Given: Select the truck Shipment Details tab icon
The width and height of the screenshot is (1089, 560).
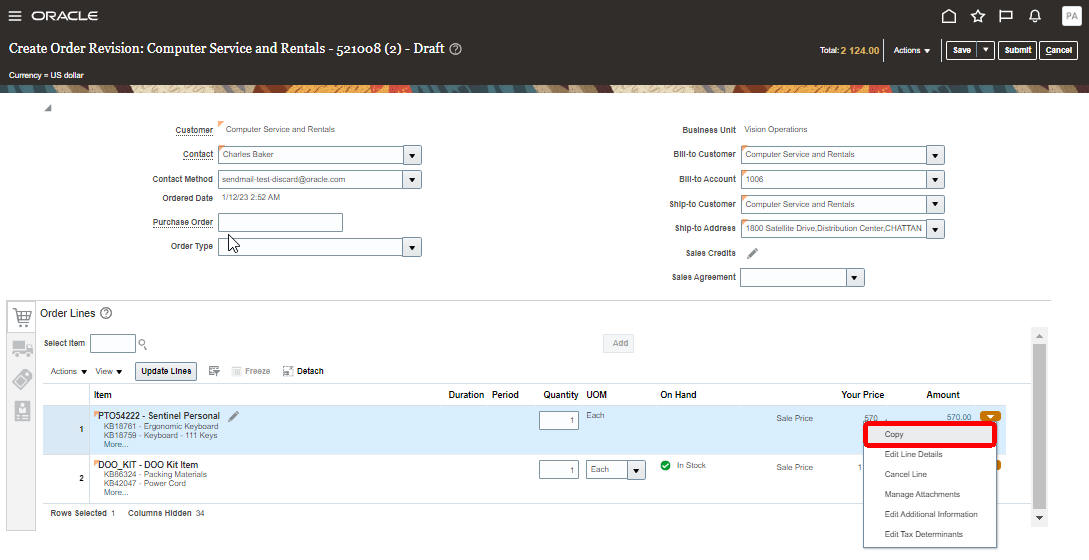Looking at the screenshot, I should tap(22, 349).
